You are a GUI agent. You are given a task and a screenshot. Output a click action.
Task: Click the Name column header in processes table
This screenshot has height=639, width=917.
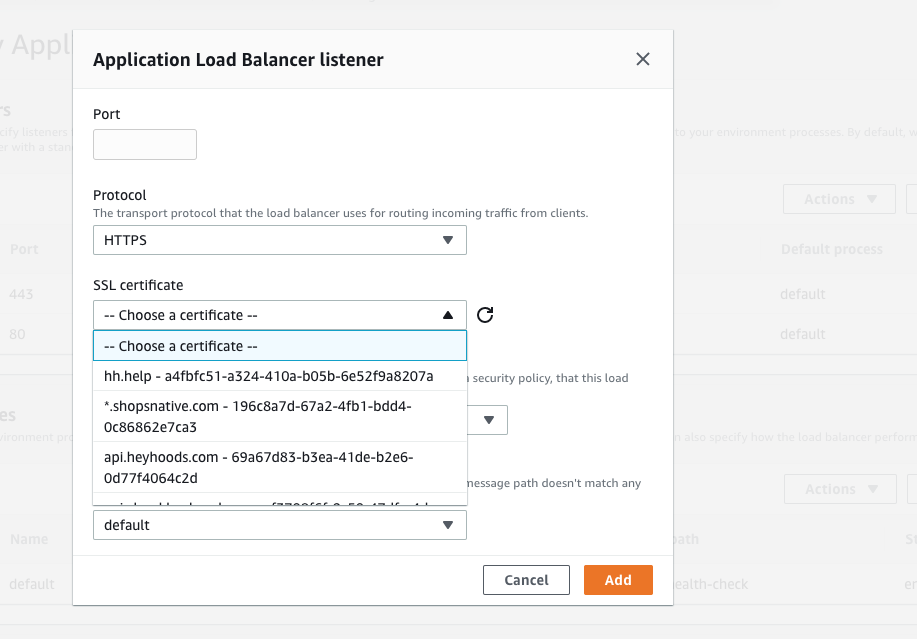point(29,539)
